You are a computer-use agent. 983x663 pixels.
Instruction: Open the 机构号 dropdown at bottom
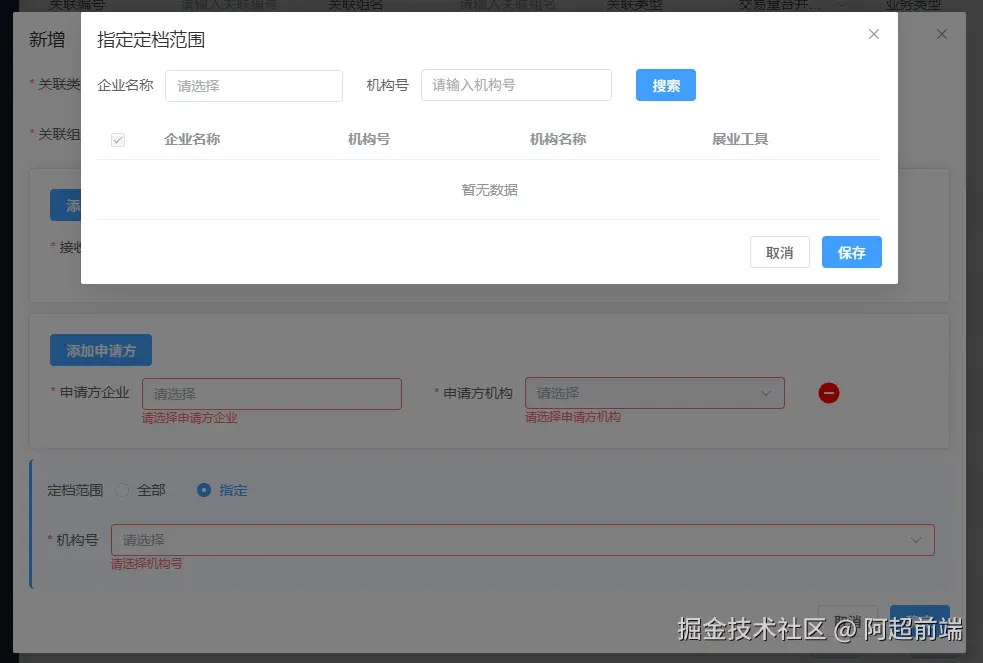click(523, 540)
